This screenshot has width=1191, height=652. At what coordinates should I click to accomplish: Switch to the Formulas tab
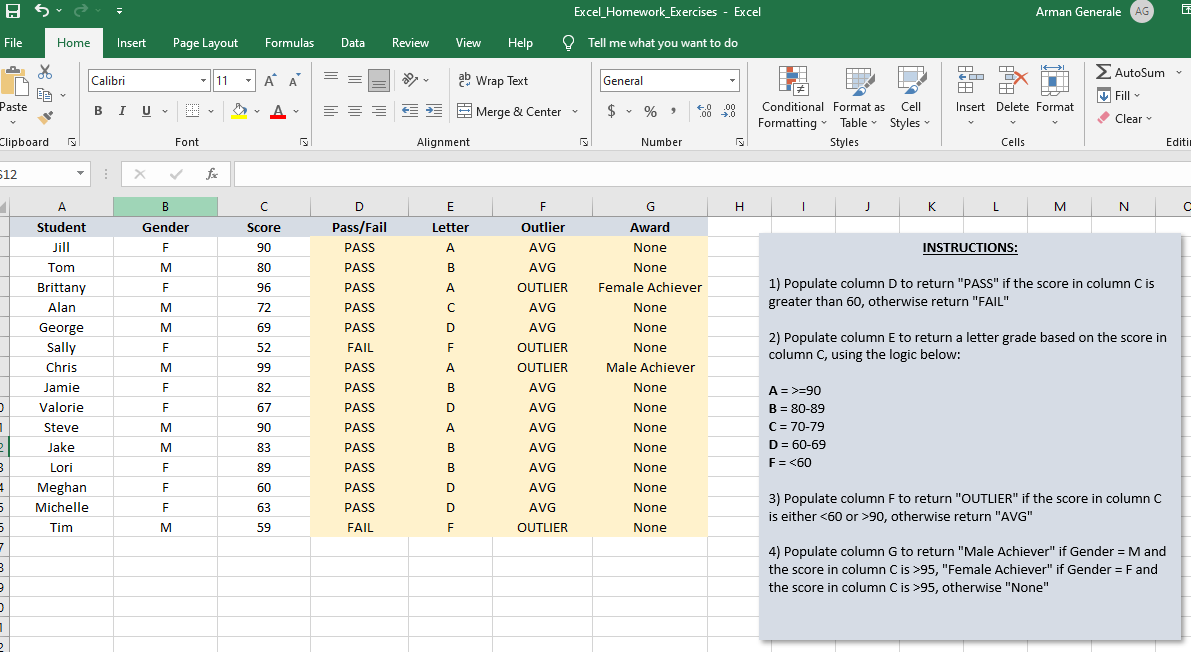pyautogui.click(x=289, y=43)
